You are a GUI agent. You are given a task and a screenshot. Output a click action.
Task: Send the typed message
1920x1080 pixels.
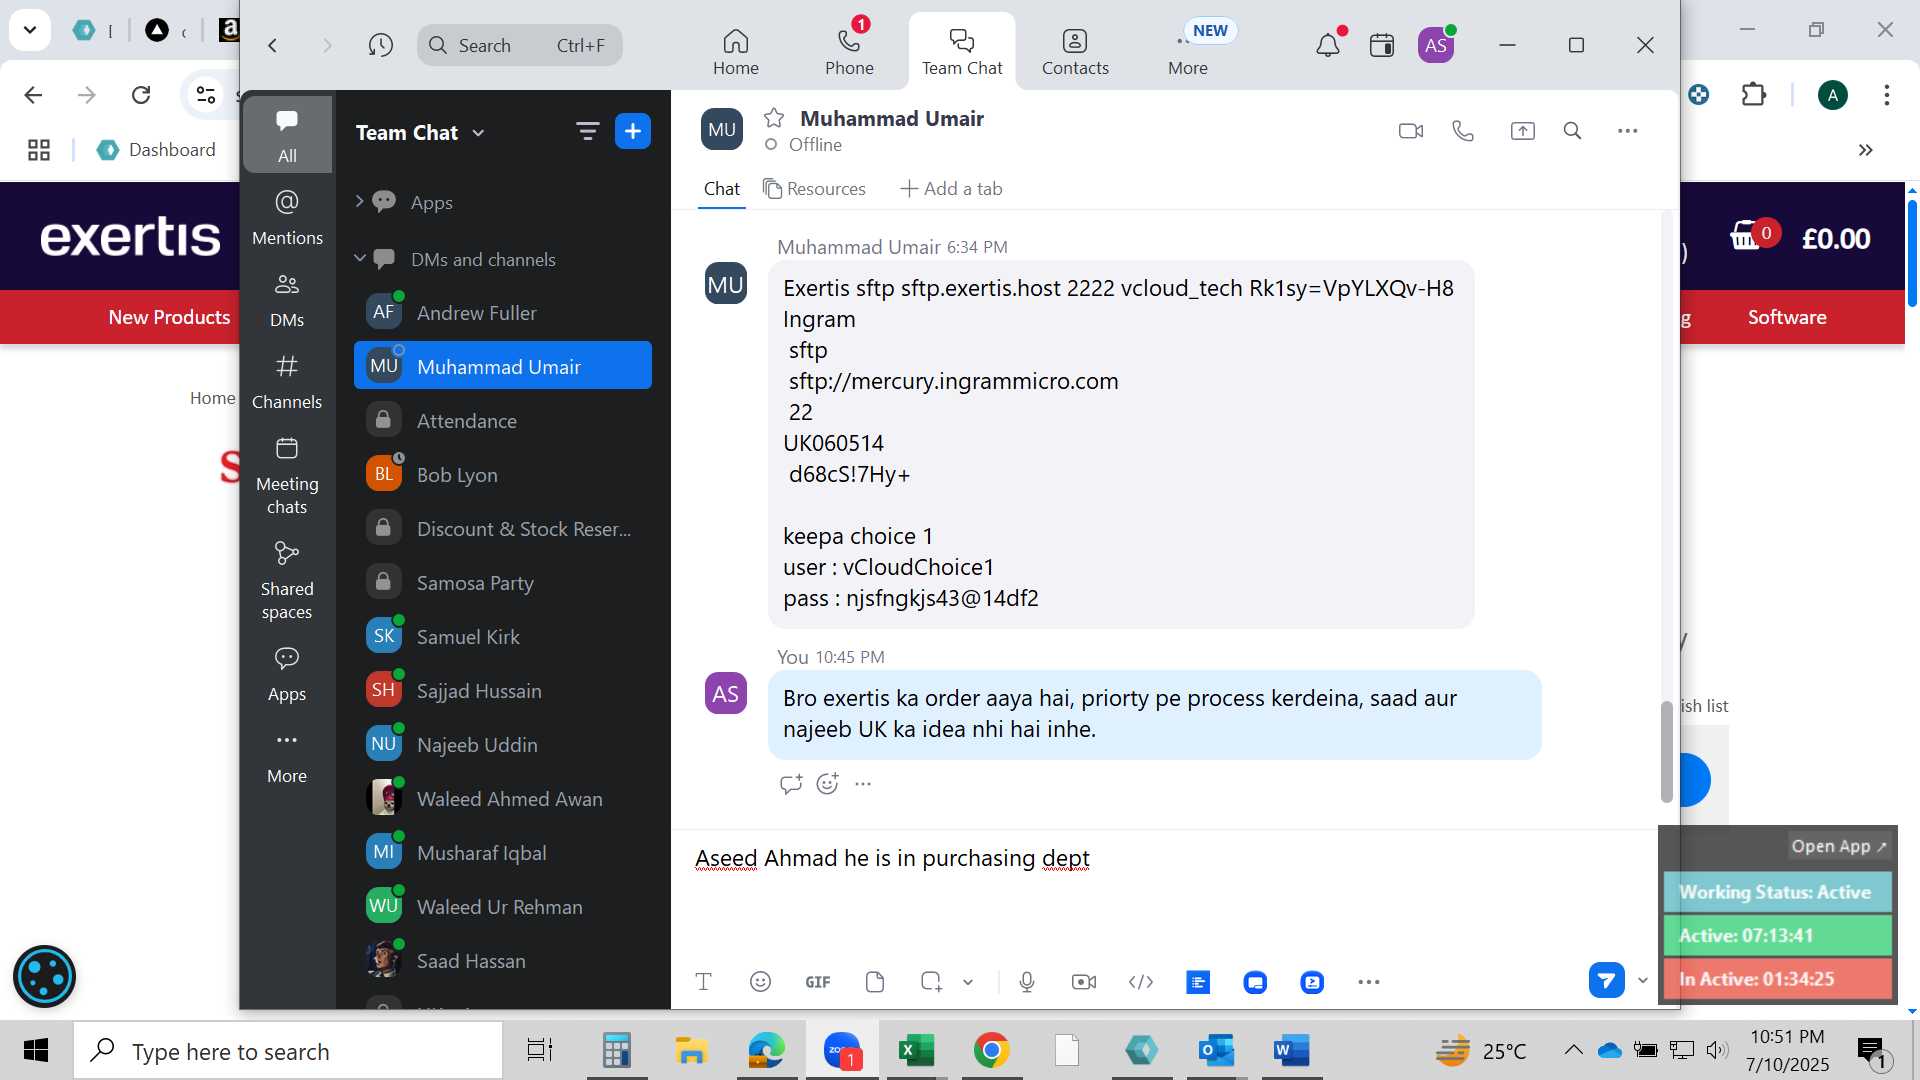(1606, 980)
